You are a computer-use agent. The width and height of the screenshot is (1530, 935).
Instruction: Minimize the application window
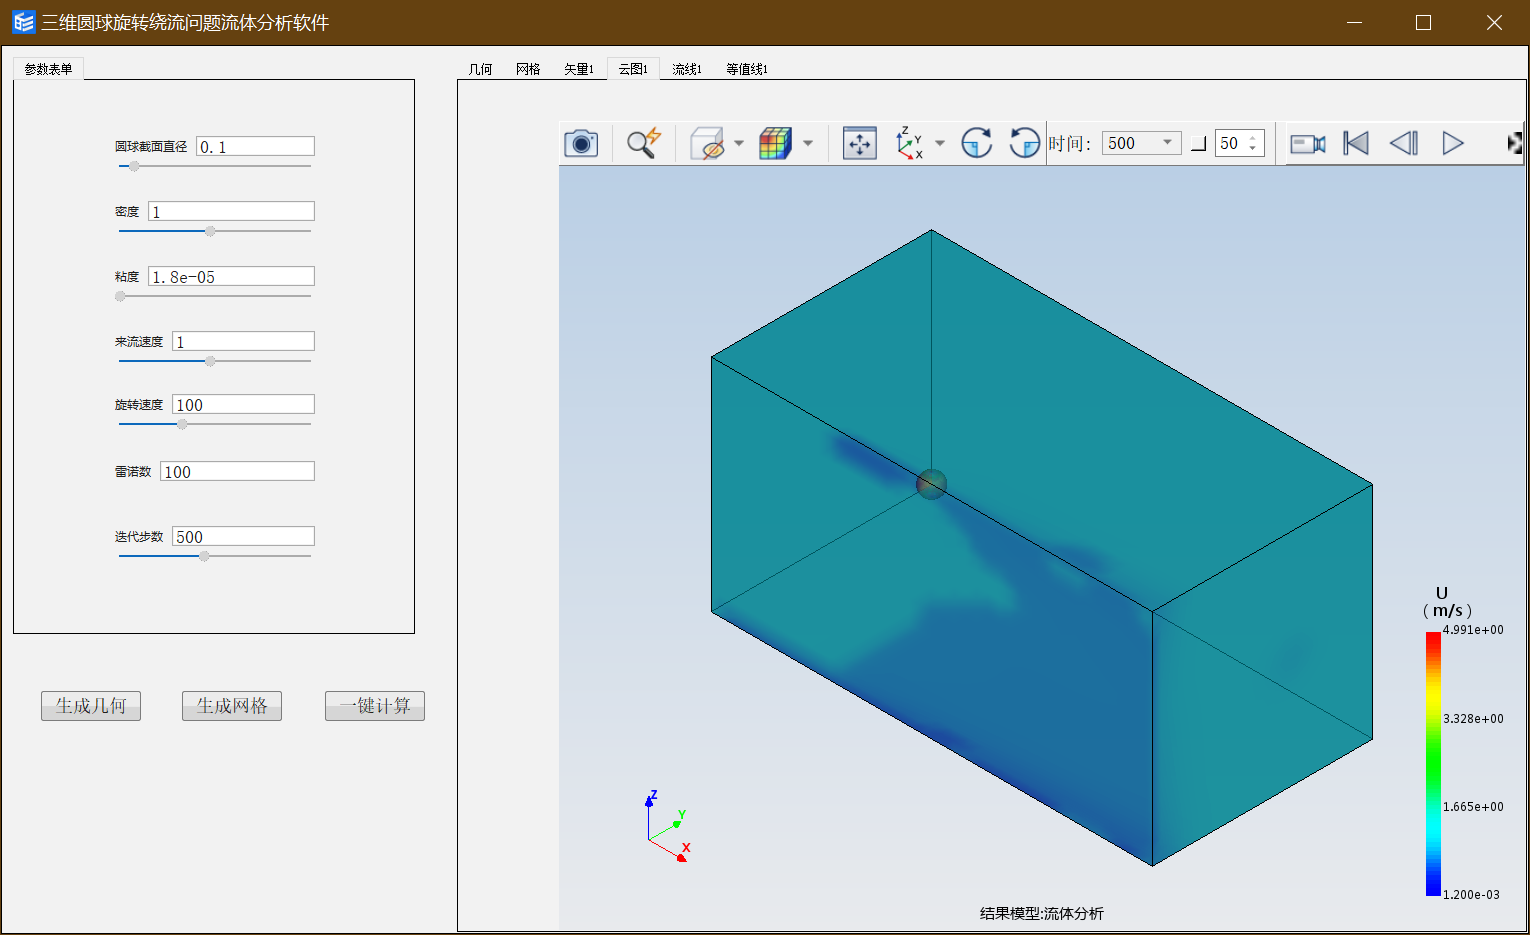click(x=1354, y=22)
